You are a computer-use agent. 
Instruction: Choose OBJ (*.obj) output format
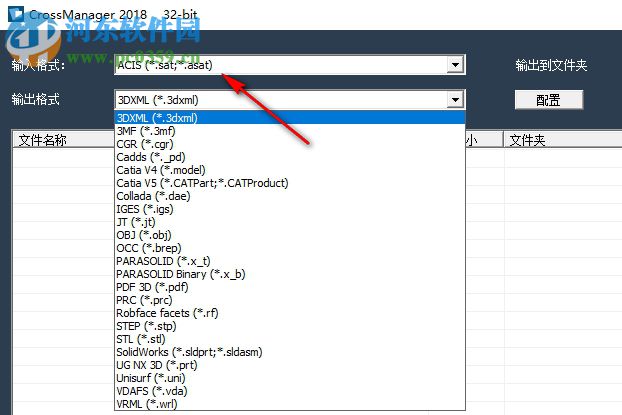(290, 235)
